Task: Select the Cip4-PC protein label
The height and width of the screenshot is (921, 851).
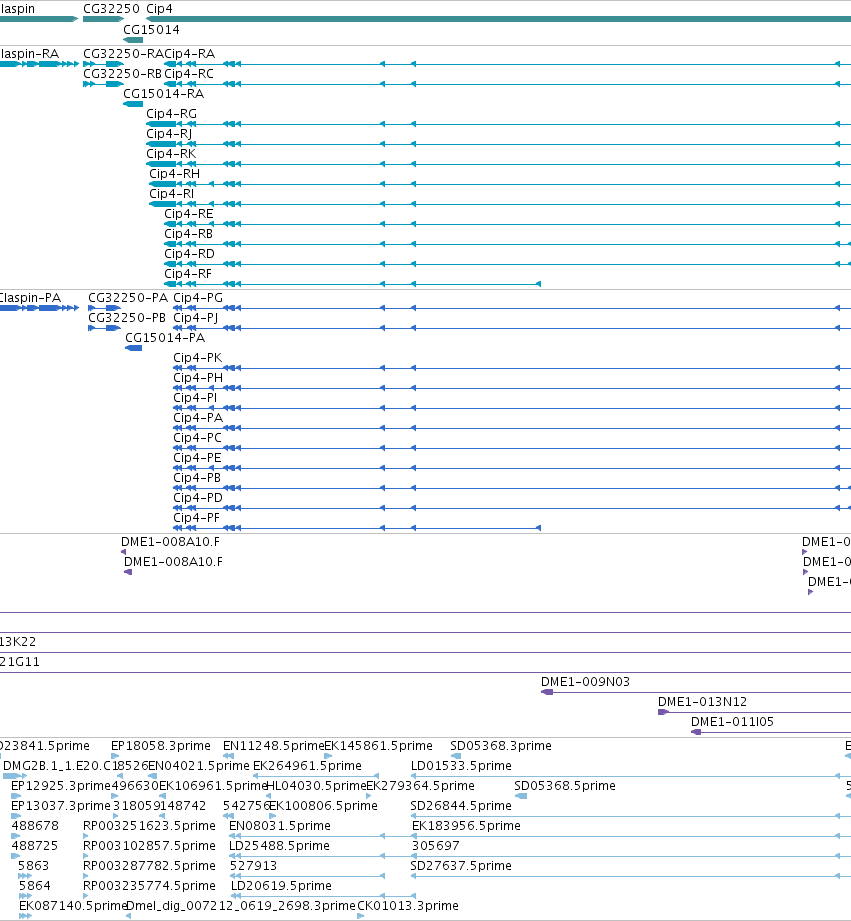Action: point(197,438)
